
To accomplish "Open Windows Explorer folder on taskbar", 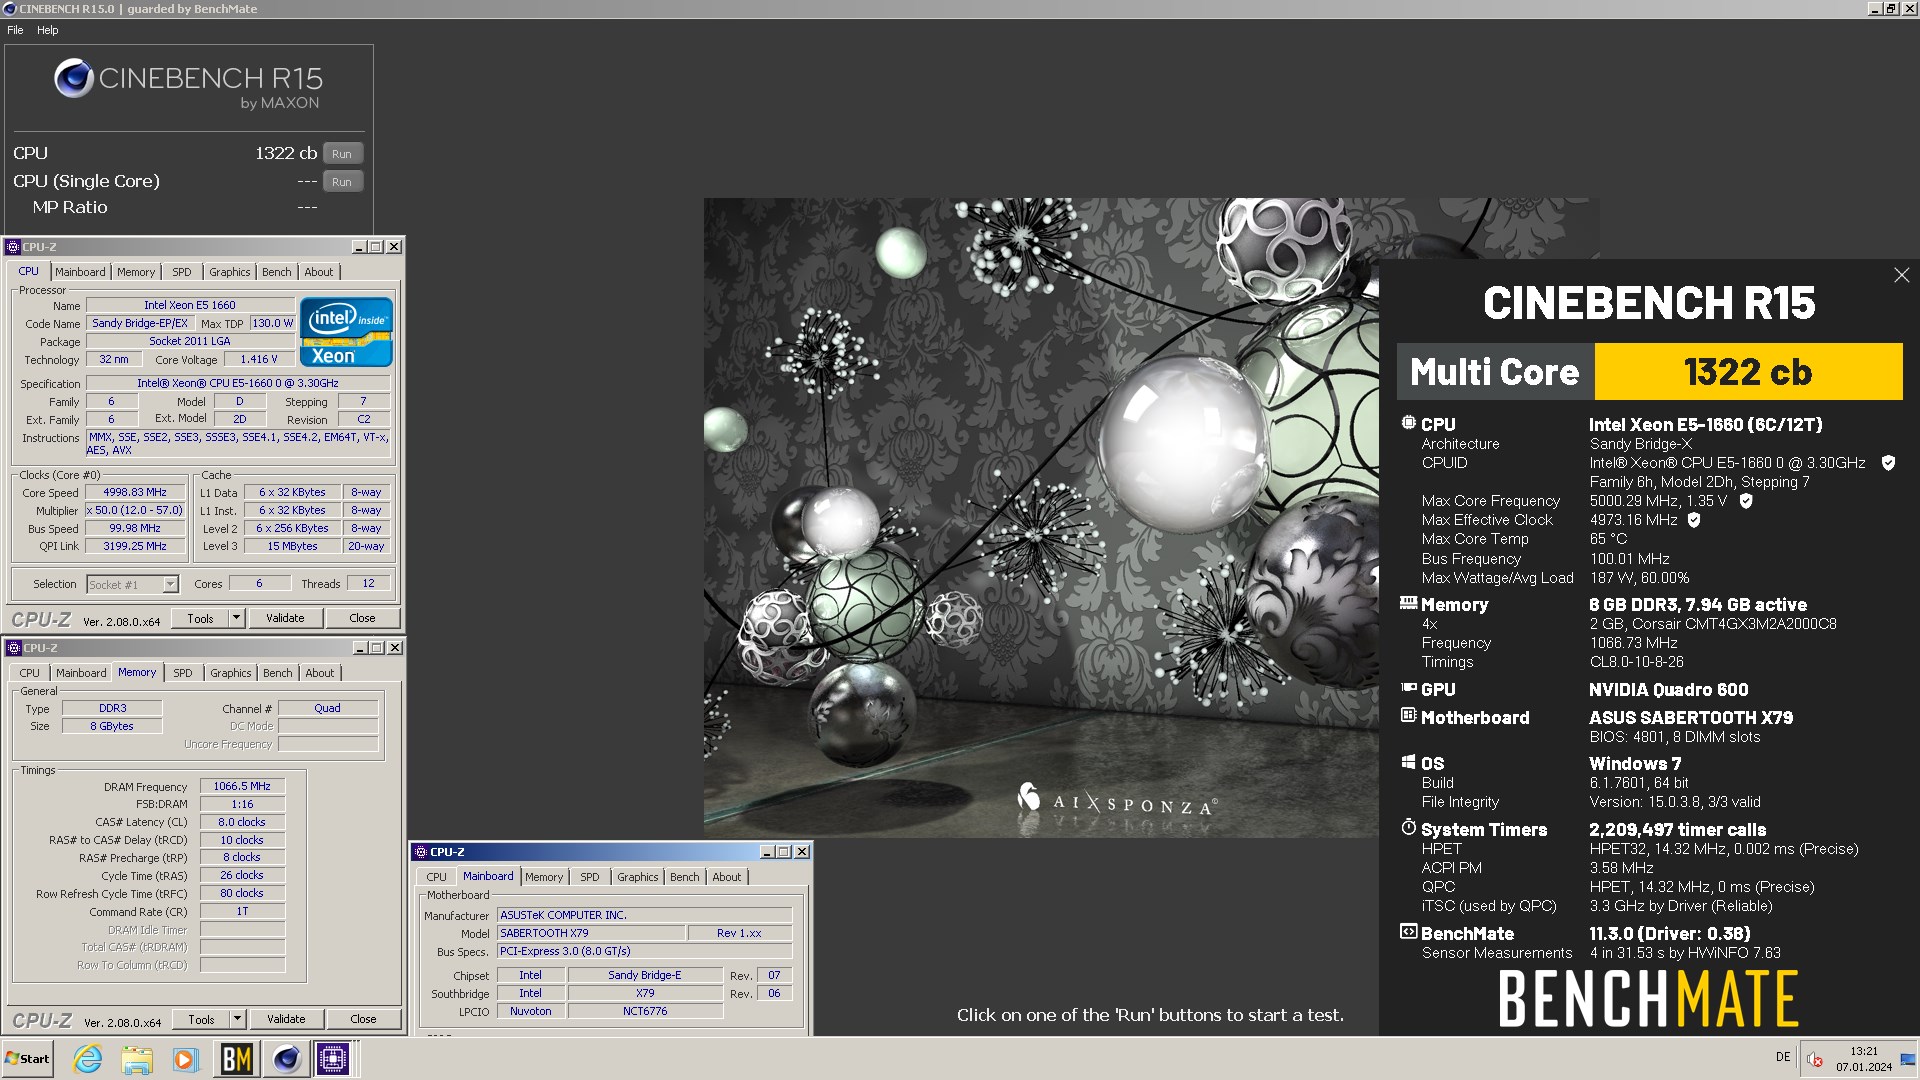I will (137, 1059).
